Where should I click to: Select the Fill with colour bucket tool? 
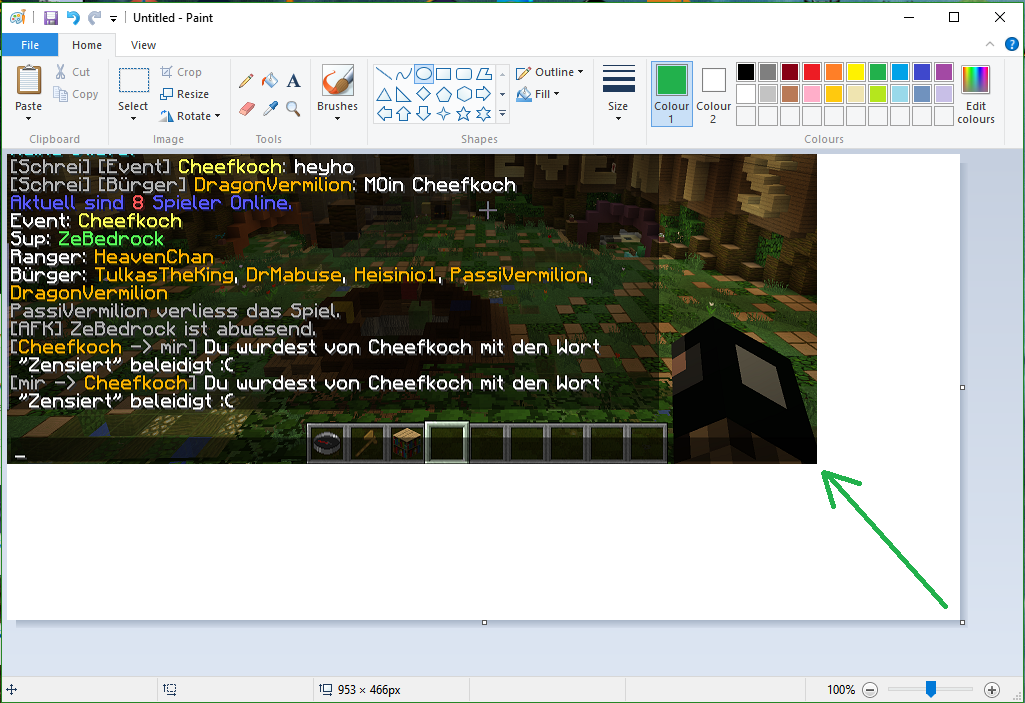270,81
